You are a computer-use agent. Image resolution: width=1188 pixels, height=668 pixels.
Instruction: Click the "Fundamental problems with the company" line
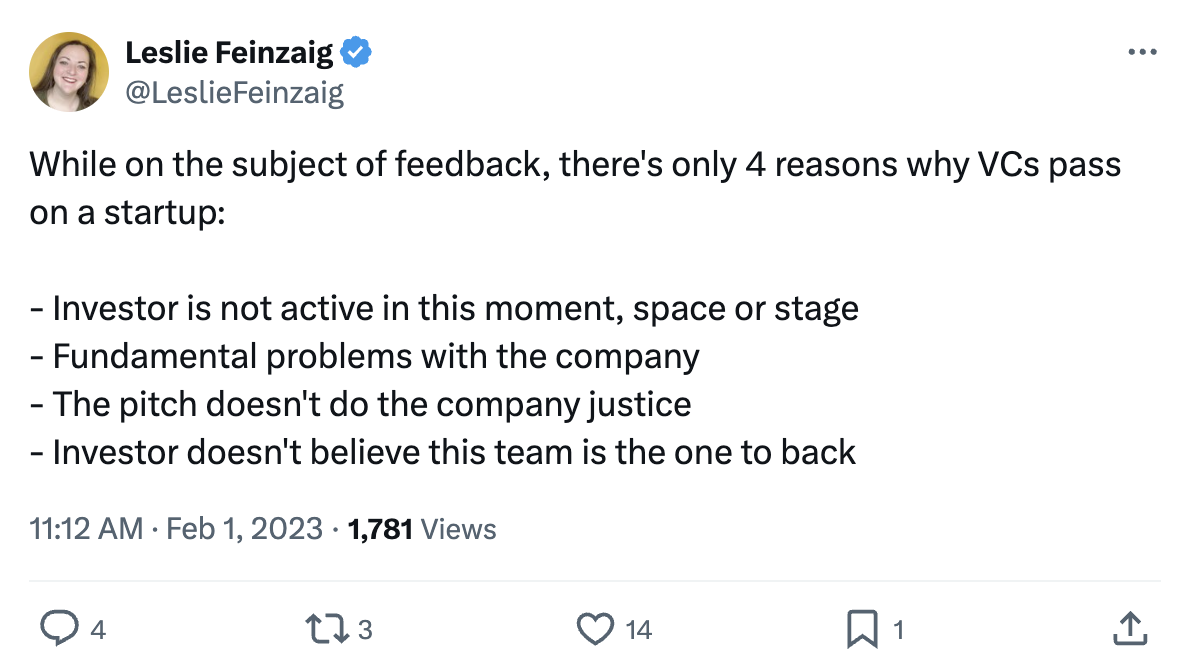[x=375, y=356]
